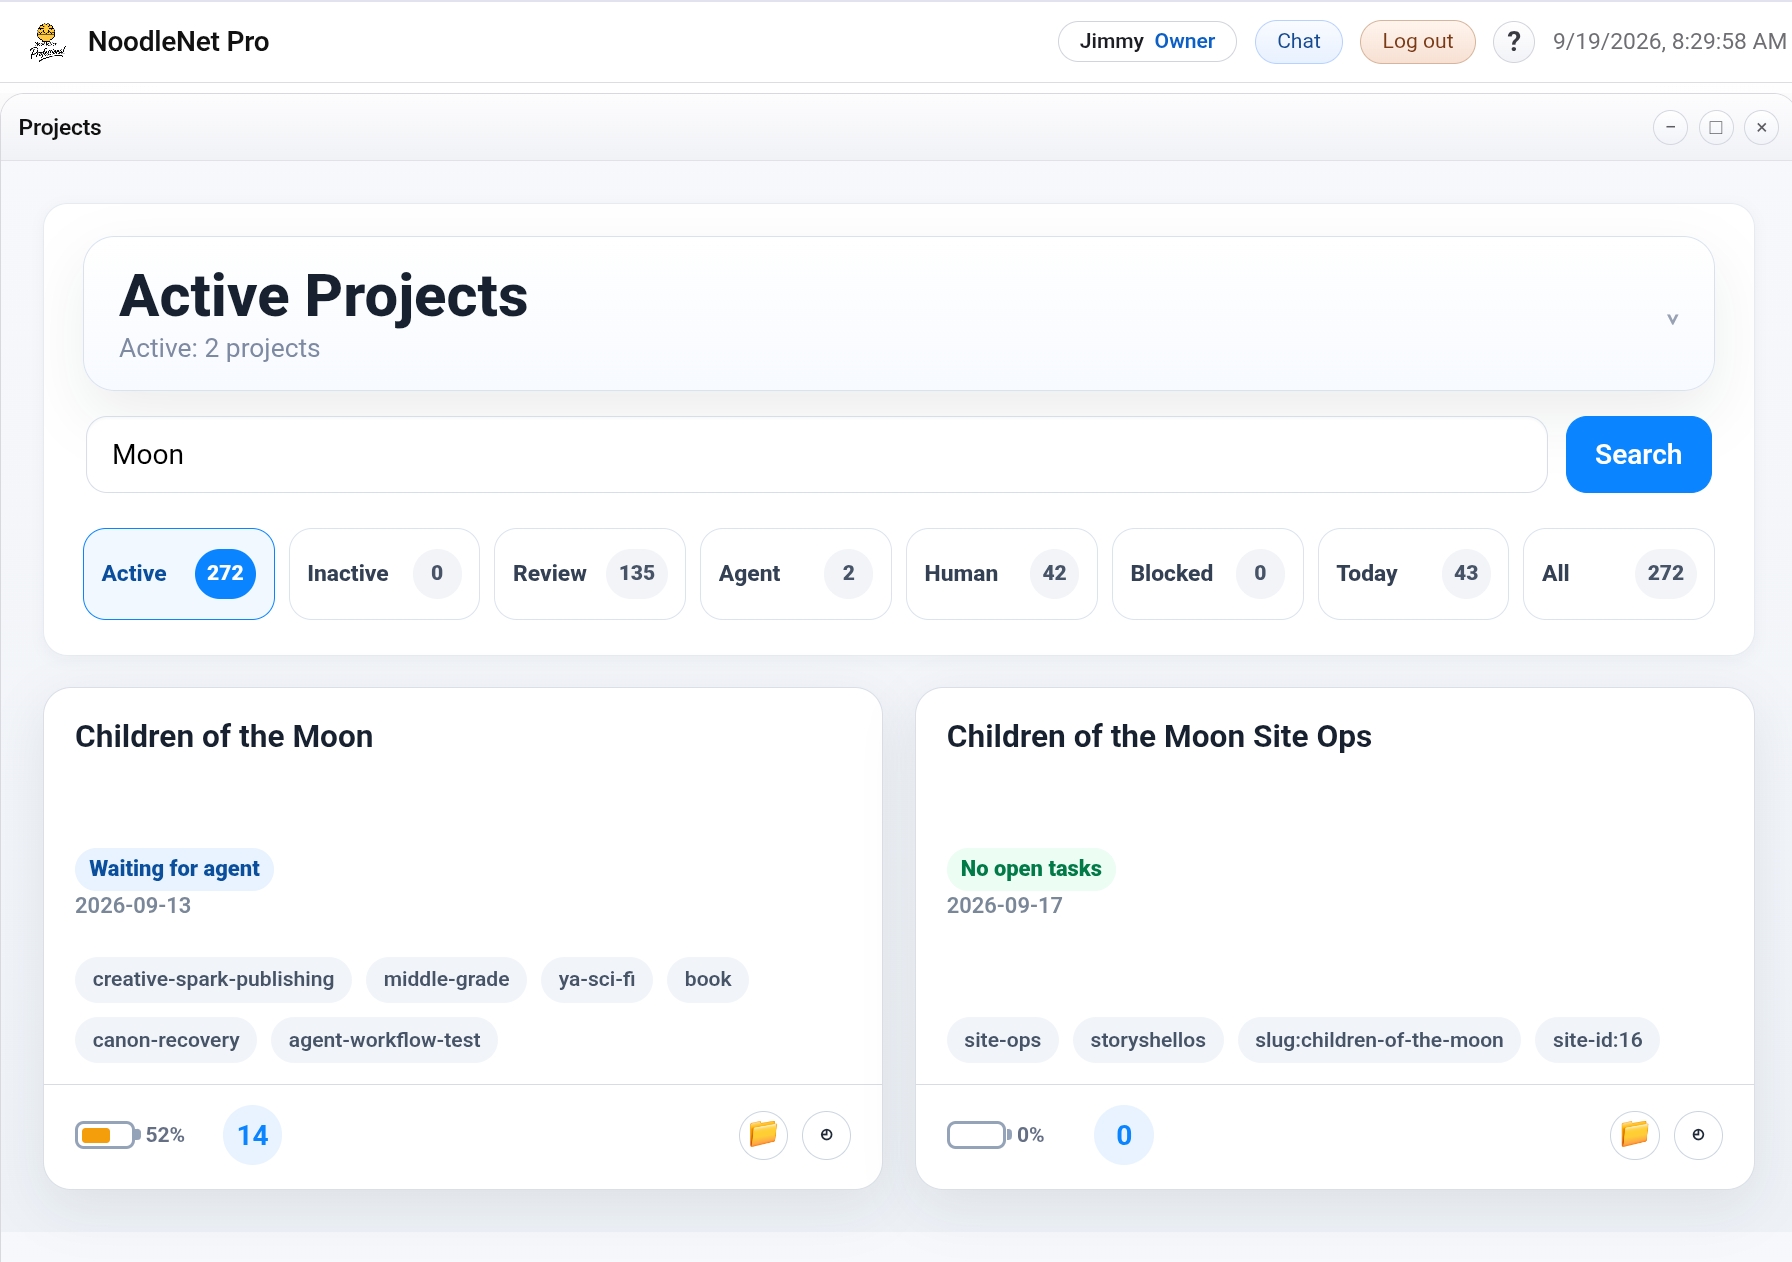The height and width of the screenshot is (1262, 1792).
Task: Show Today's projects
Action: [1413, 574]
